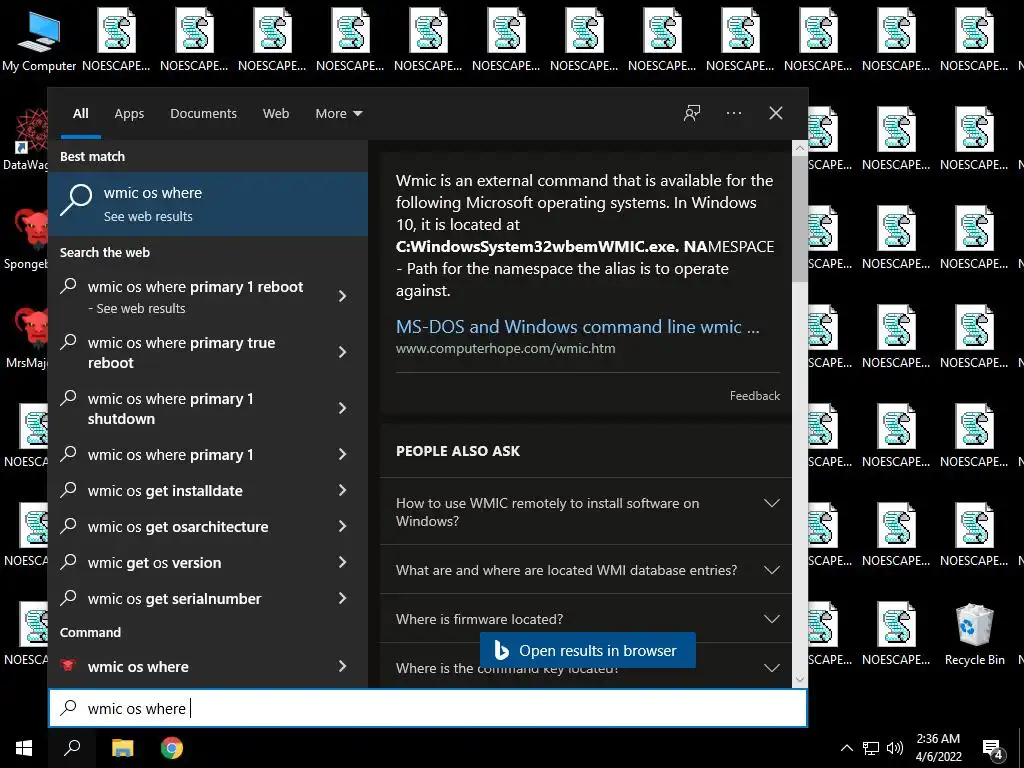
Task: Close the search panel with X
Action: coord(776,113)
